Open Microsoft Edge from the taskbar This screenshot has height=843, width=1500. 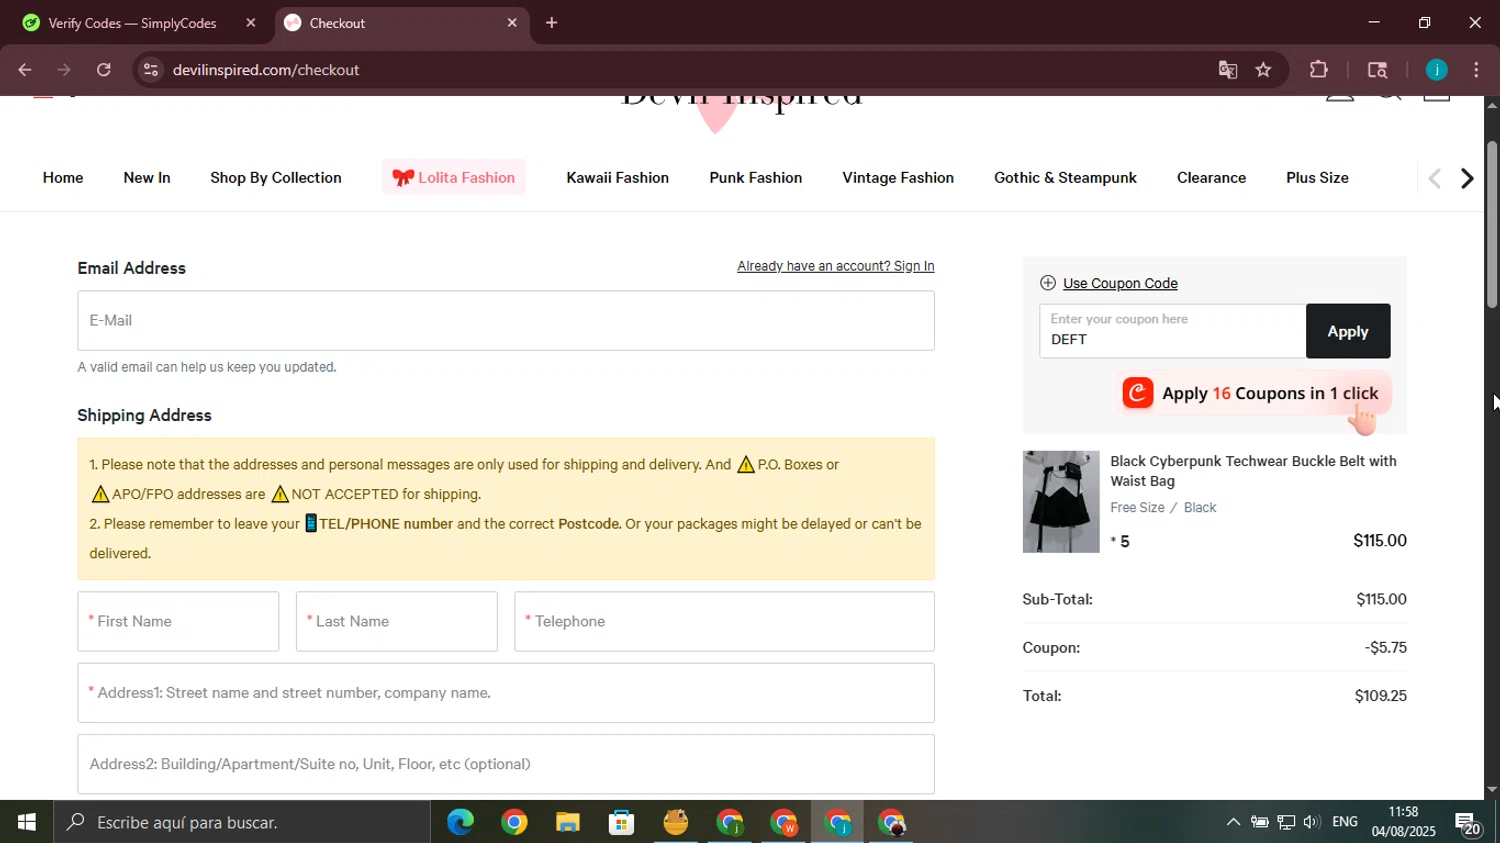click(x=460, y=822)
